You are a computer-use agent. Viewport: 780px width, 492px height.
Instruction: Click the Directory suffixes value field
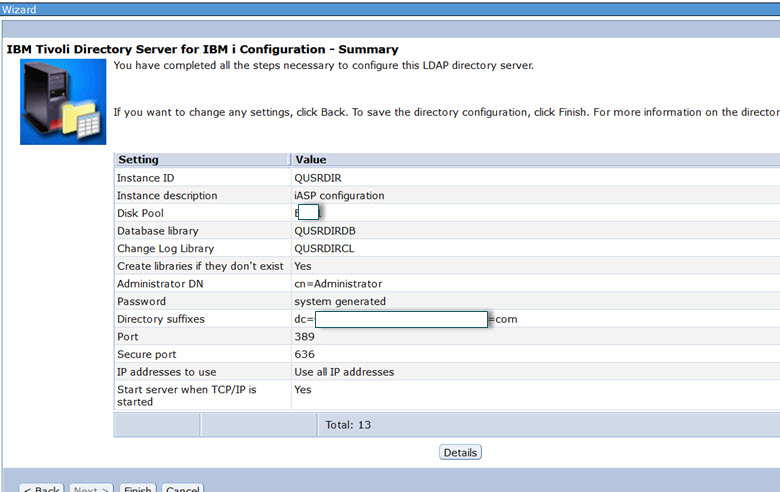click(400, 319)
